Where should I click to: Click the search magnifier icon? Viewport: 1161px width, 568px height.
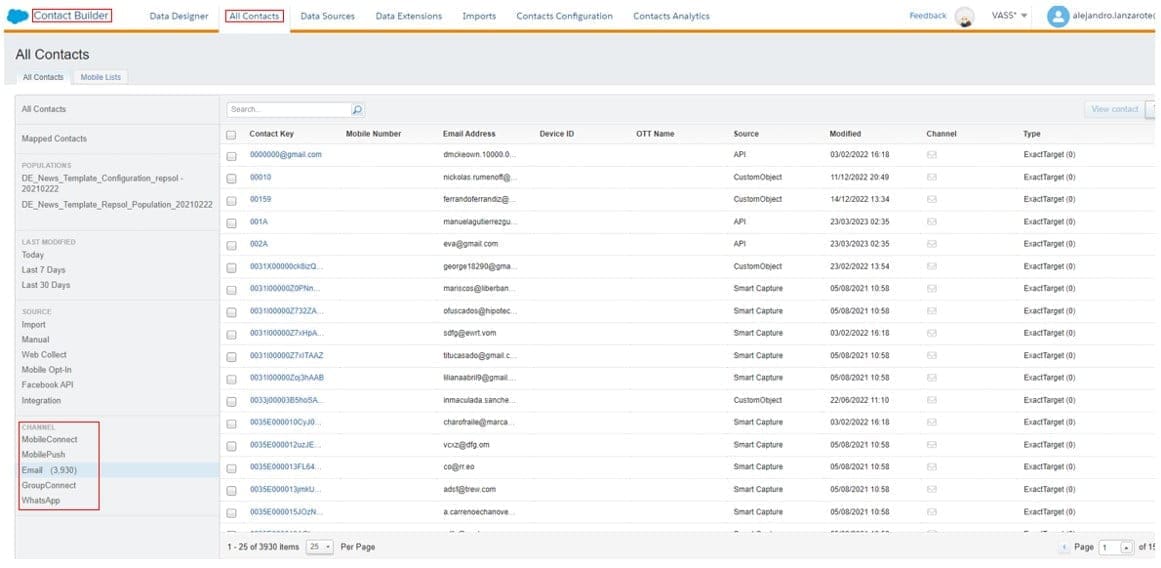coord(357,109)
